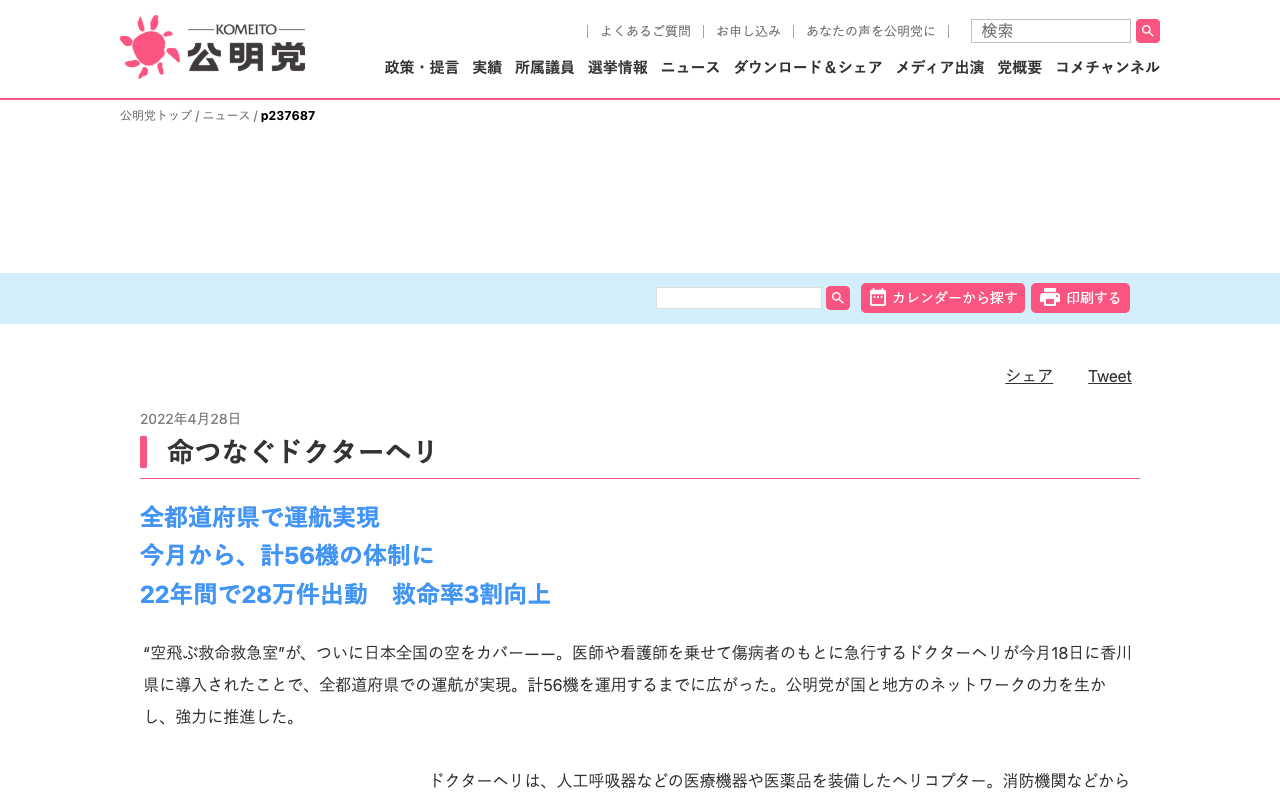
Task: Click subheading 今月から、計56機の体制に
Action: tap(287, 556)
